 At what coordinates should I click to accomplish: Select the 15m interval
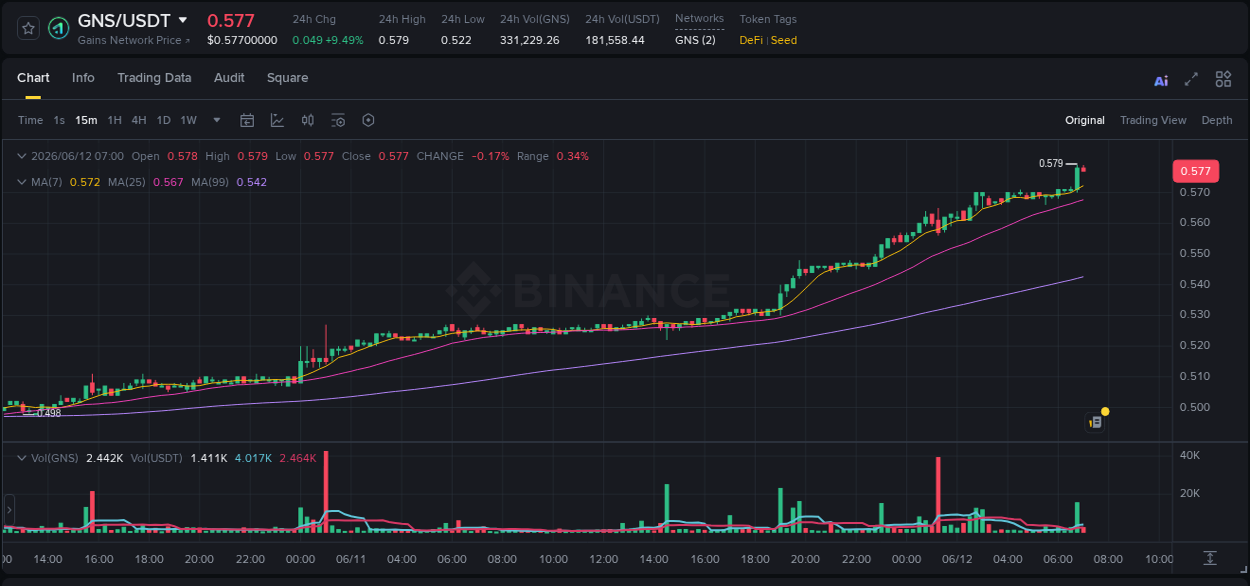coord(86,120)
